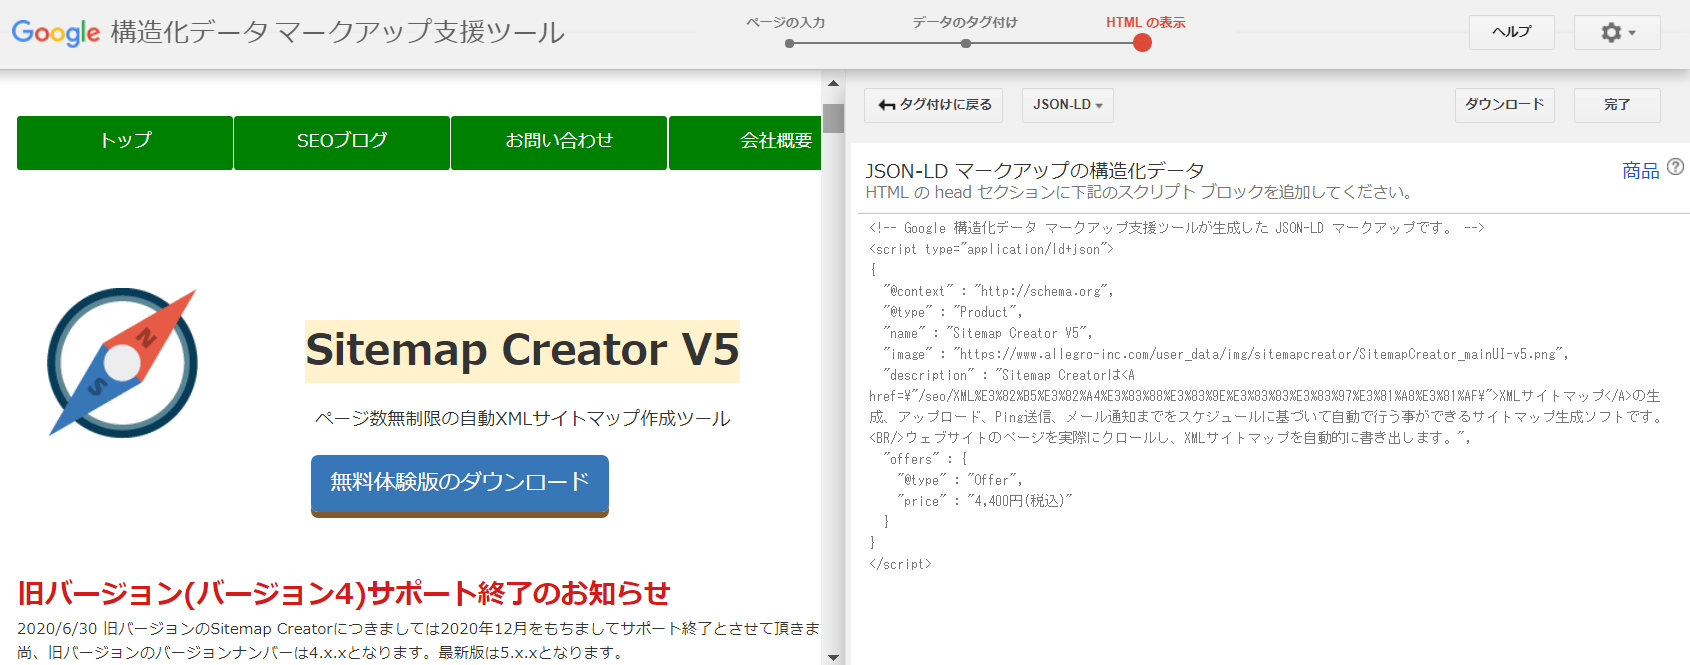
Task: Click the Sitemap Creator V5 heading
Action: (522, 351)
